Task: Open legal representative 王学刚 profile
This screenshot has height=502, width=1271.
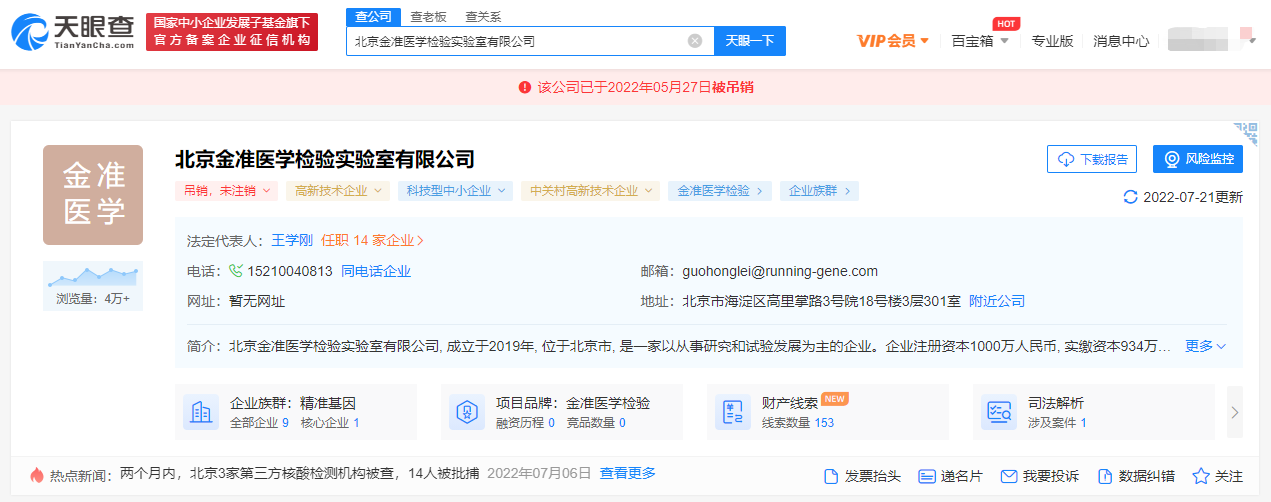Action: [292, 241]
